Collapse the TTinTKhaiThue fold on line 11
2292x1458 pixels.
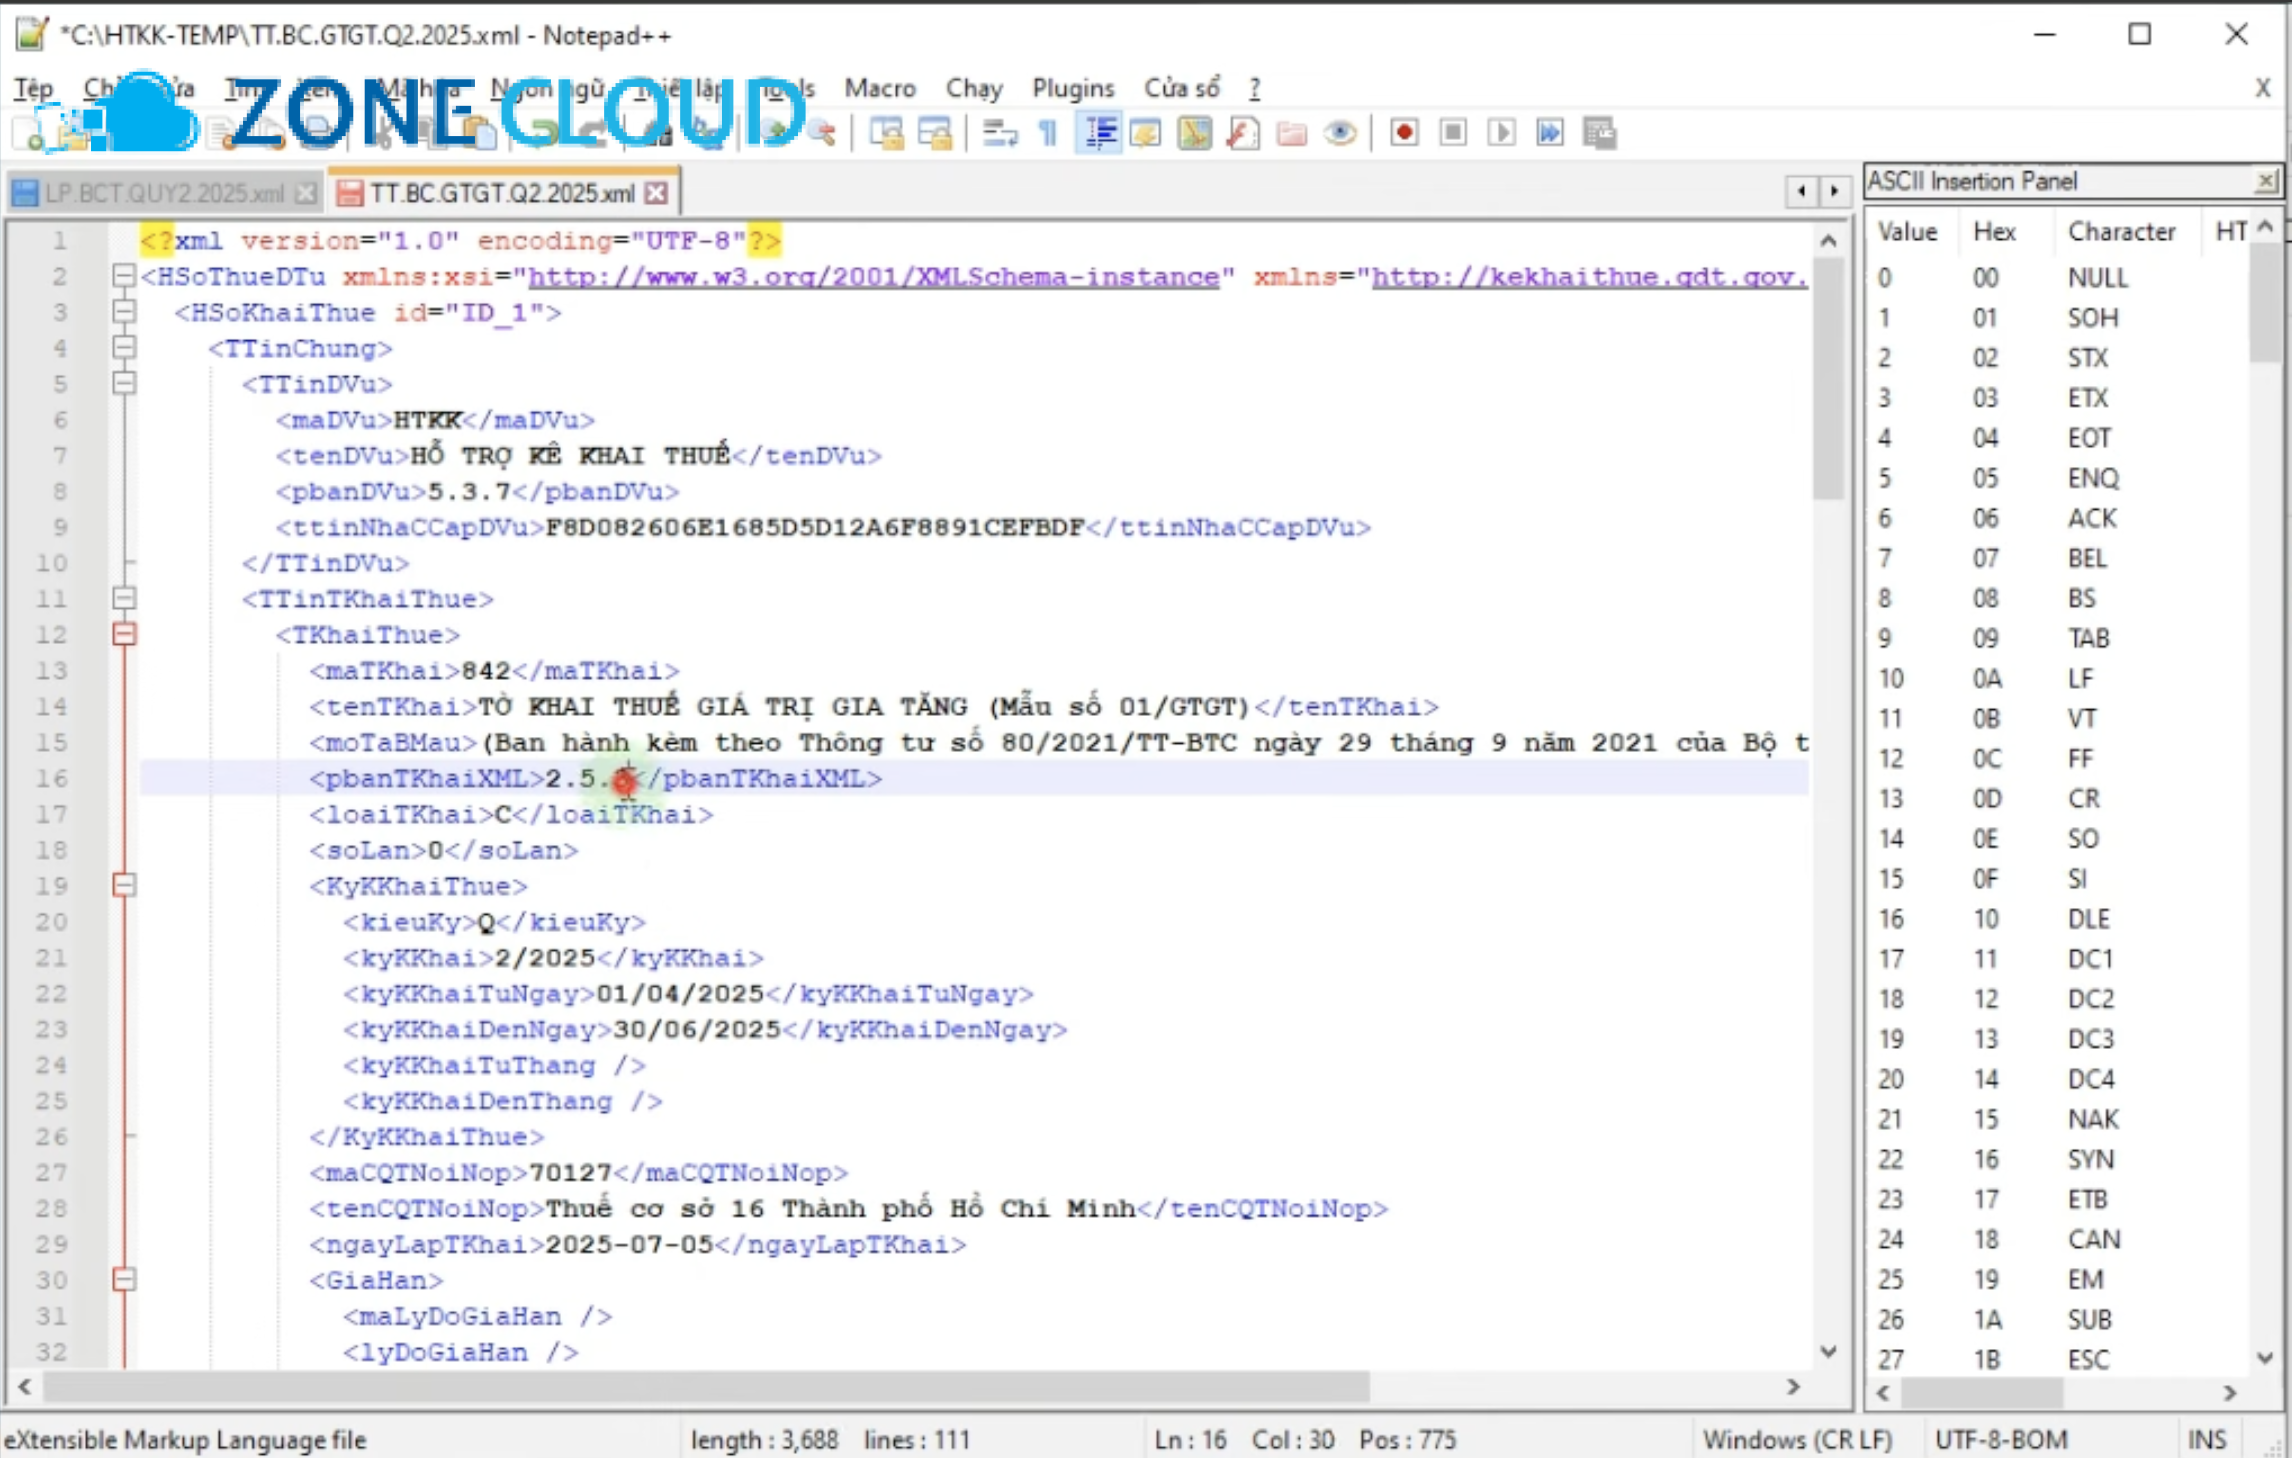(x=124, y=599)
